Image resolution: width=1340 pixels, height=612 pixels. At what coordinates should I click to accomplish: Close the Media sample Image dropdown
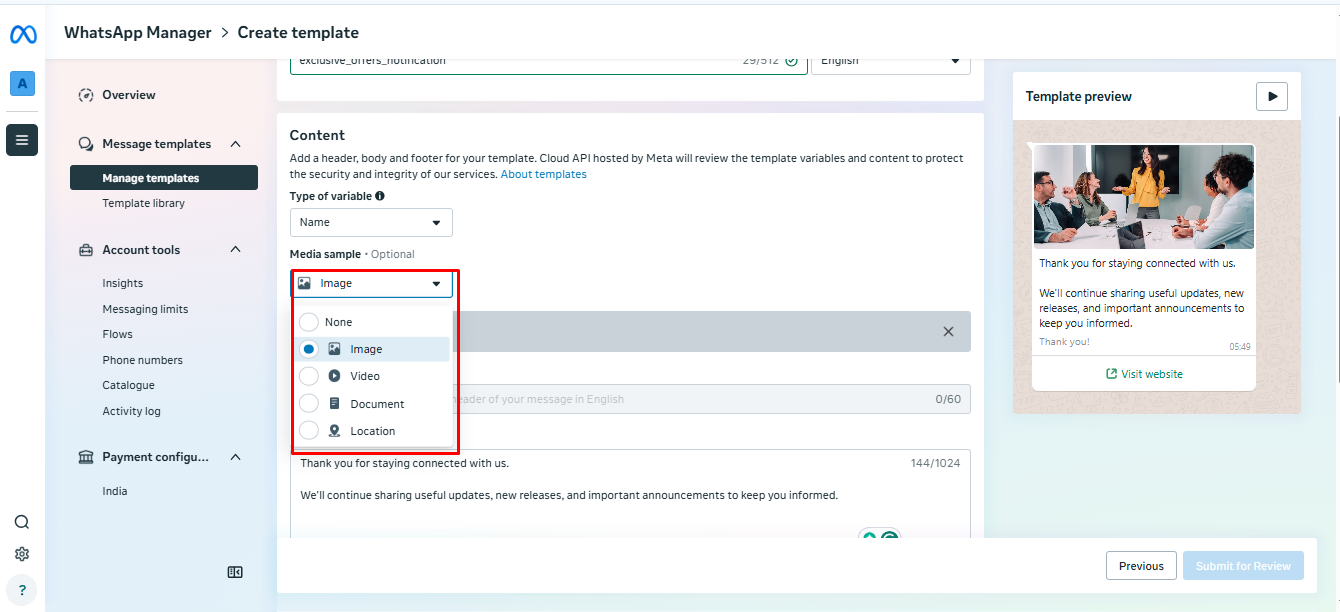coord(371,283)
